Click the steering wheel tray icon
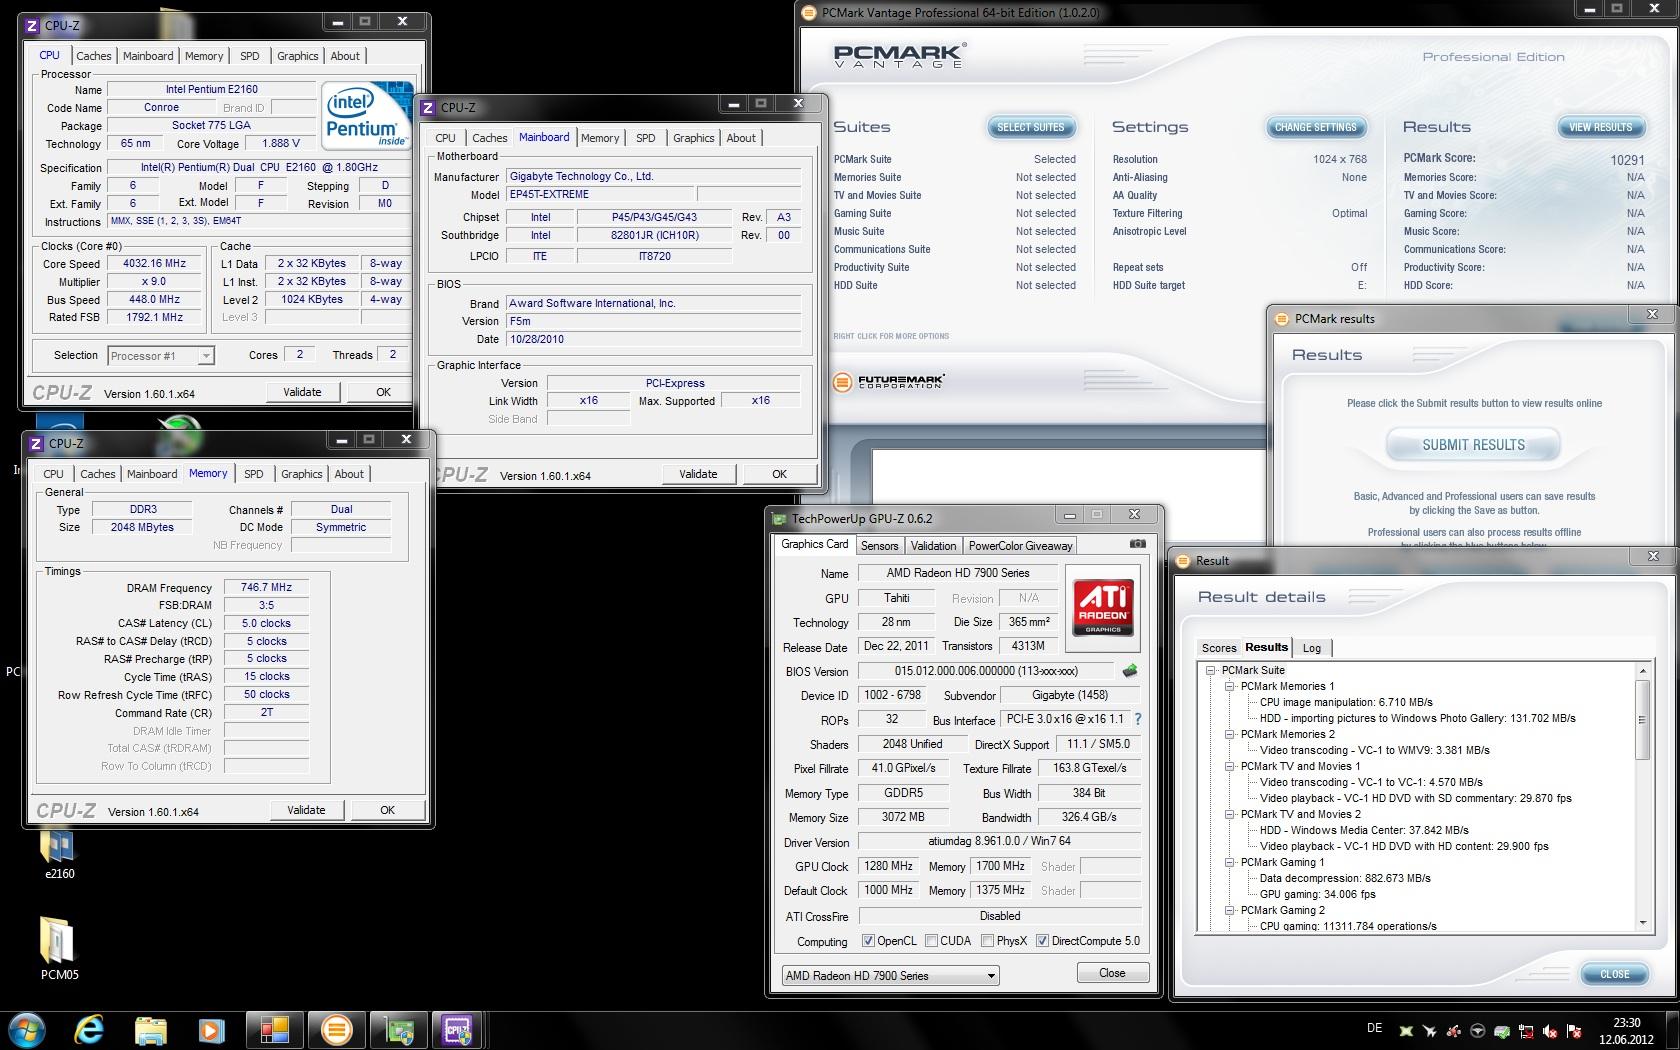 click(1478, 1031)
